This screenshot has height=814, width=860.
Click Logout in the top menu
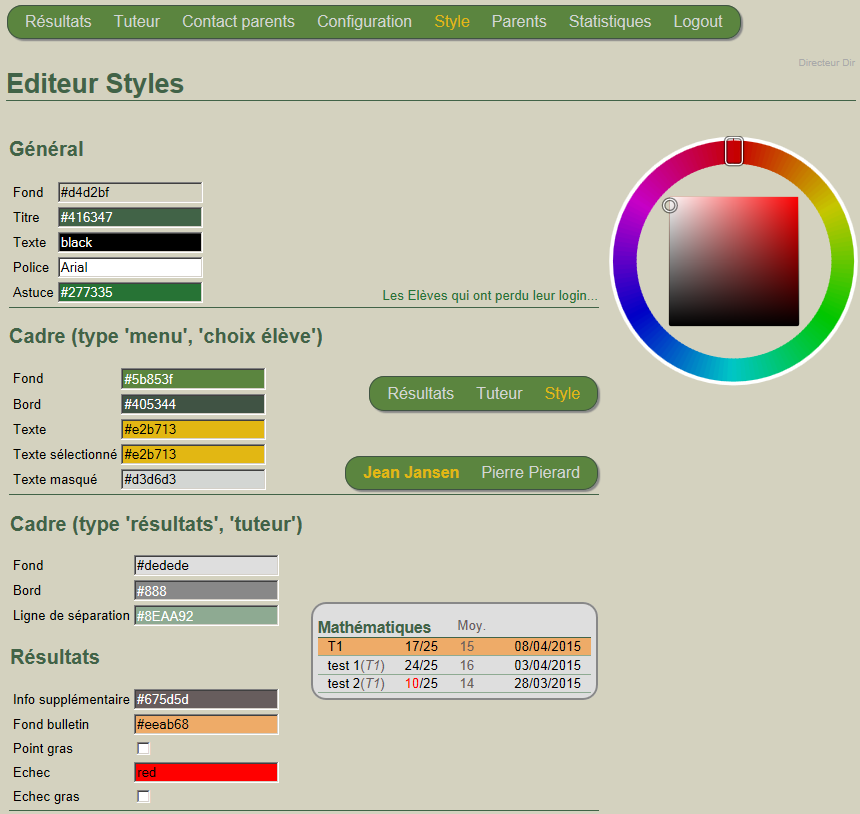pos(698,21)
